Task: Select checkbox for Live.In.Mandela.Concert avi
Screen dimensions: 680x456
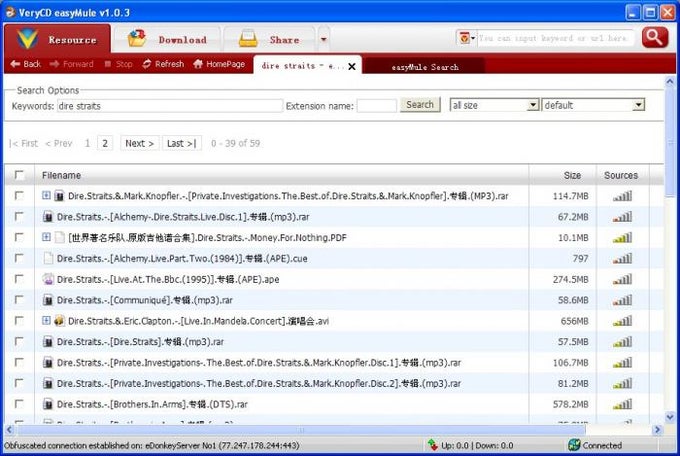Action: click(x=19, y=321)
